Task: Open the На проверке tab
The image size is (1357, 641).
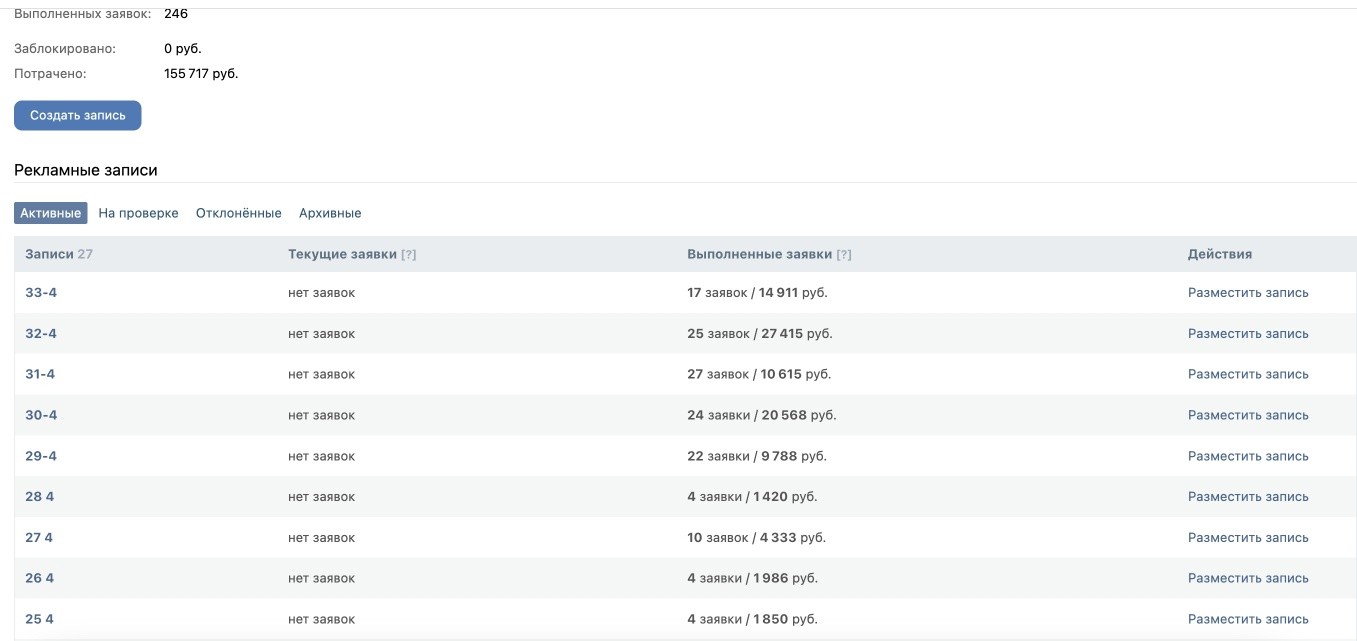Action: 139,213
